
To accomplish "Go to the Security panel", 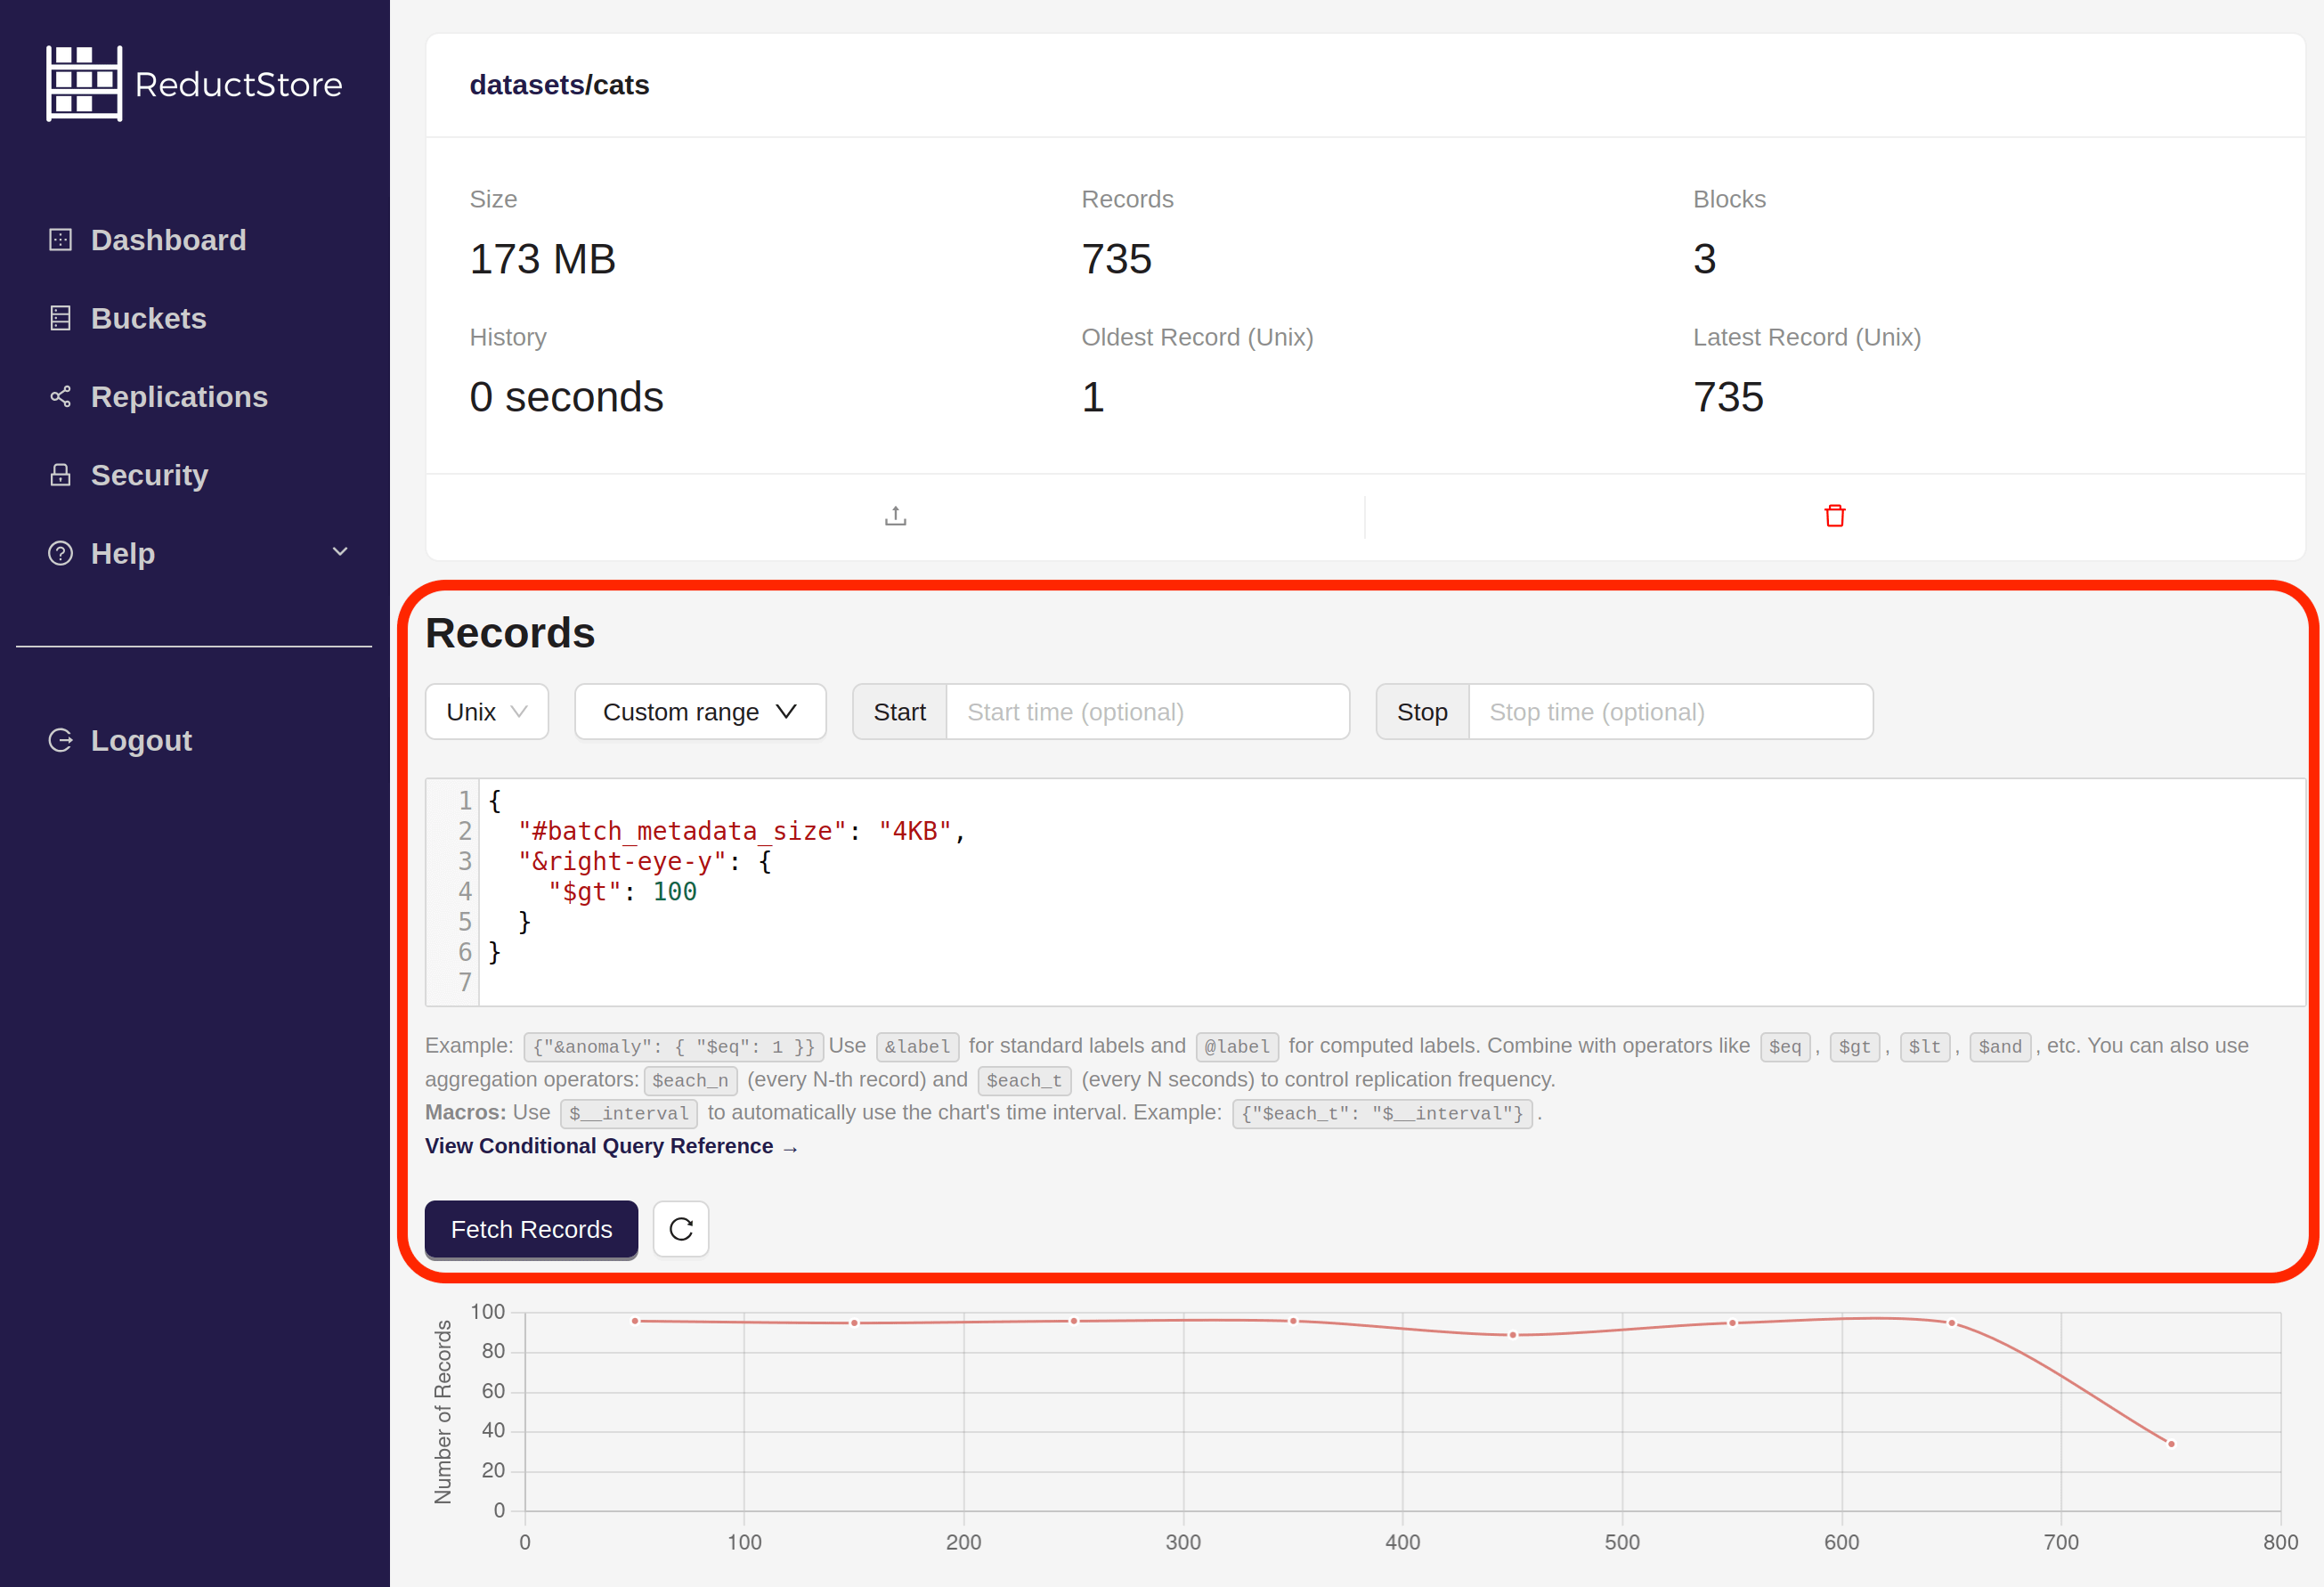I will 149,474.
